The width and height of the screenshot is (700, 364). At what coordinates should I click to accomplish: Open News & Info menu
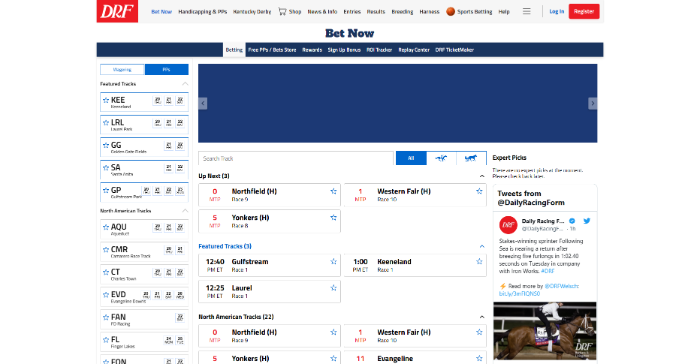[322, 12]
